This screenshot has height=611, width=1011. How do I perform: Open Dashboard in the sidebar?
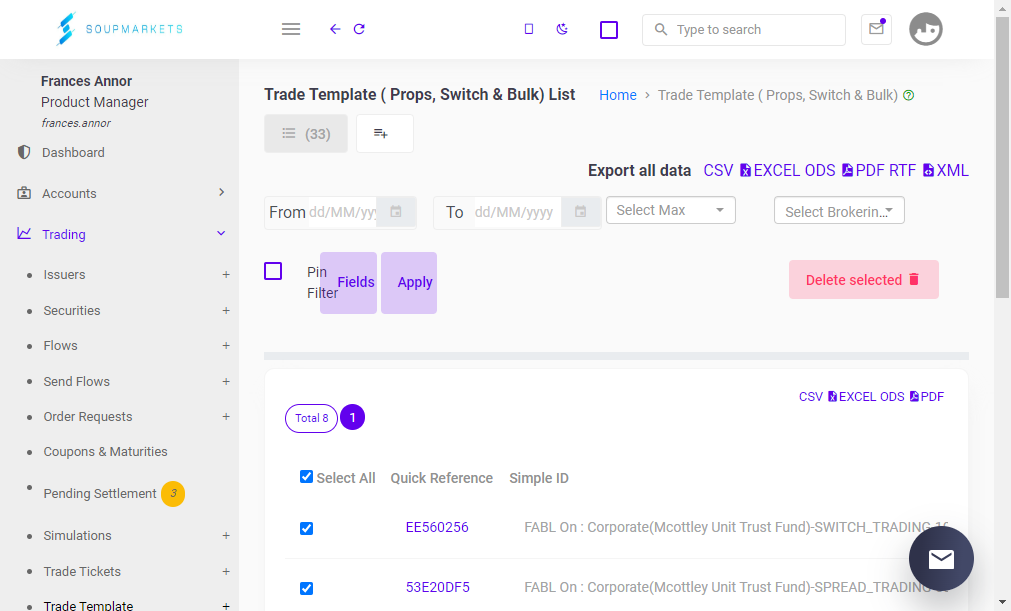tap(74, 153)
